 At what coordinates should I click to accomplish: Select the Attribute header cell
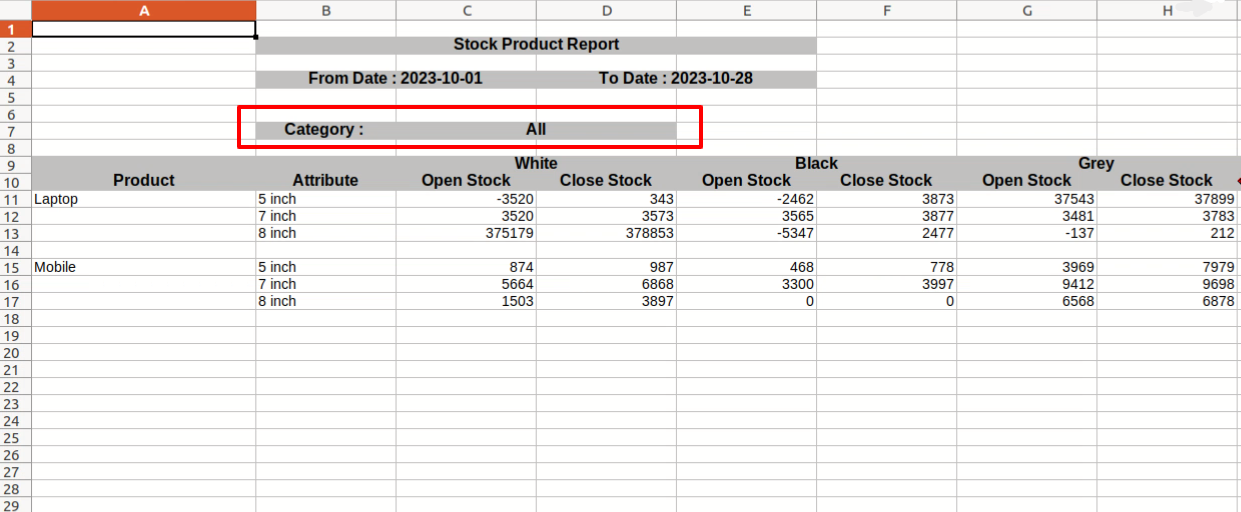(x=325, y=181)
